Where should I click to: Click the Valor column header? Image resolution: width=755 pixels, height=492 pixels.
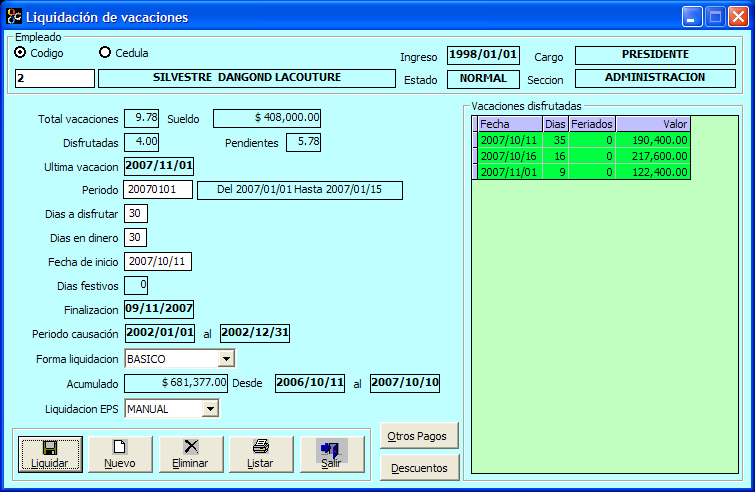653,124
